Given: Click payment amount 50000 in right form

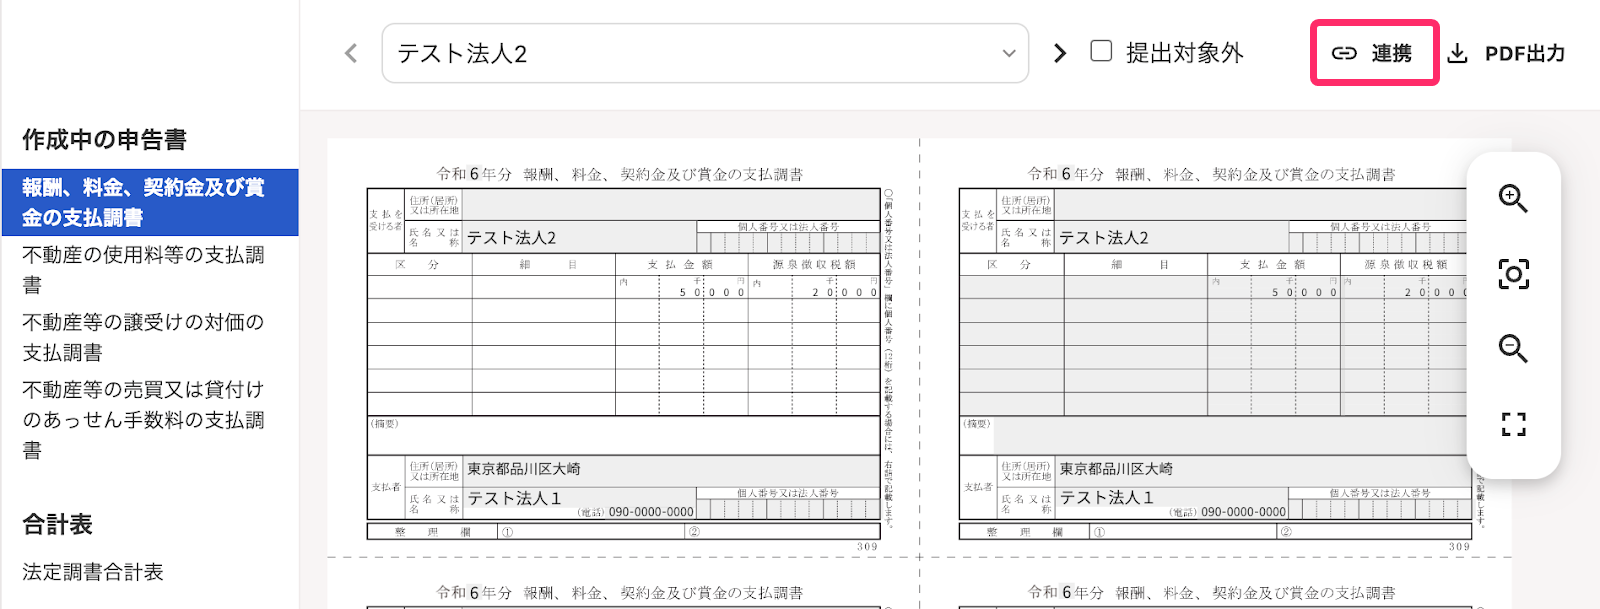Looking at the screenshot, I should pos(1304,292).
